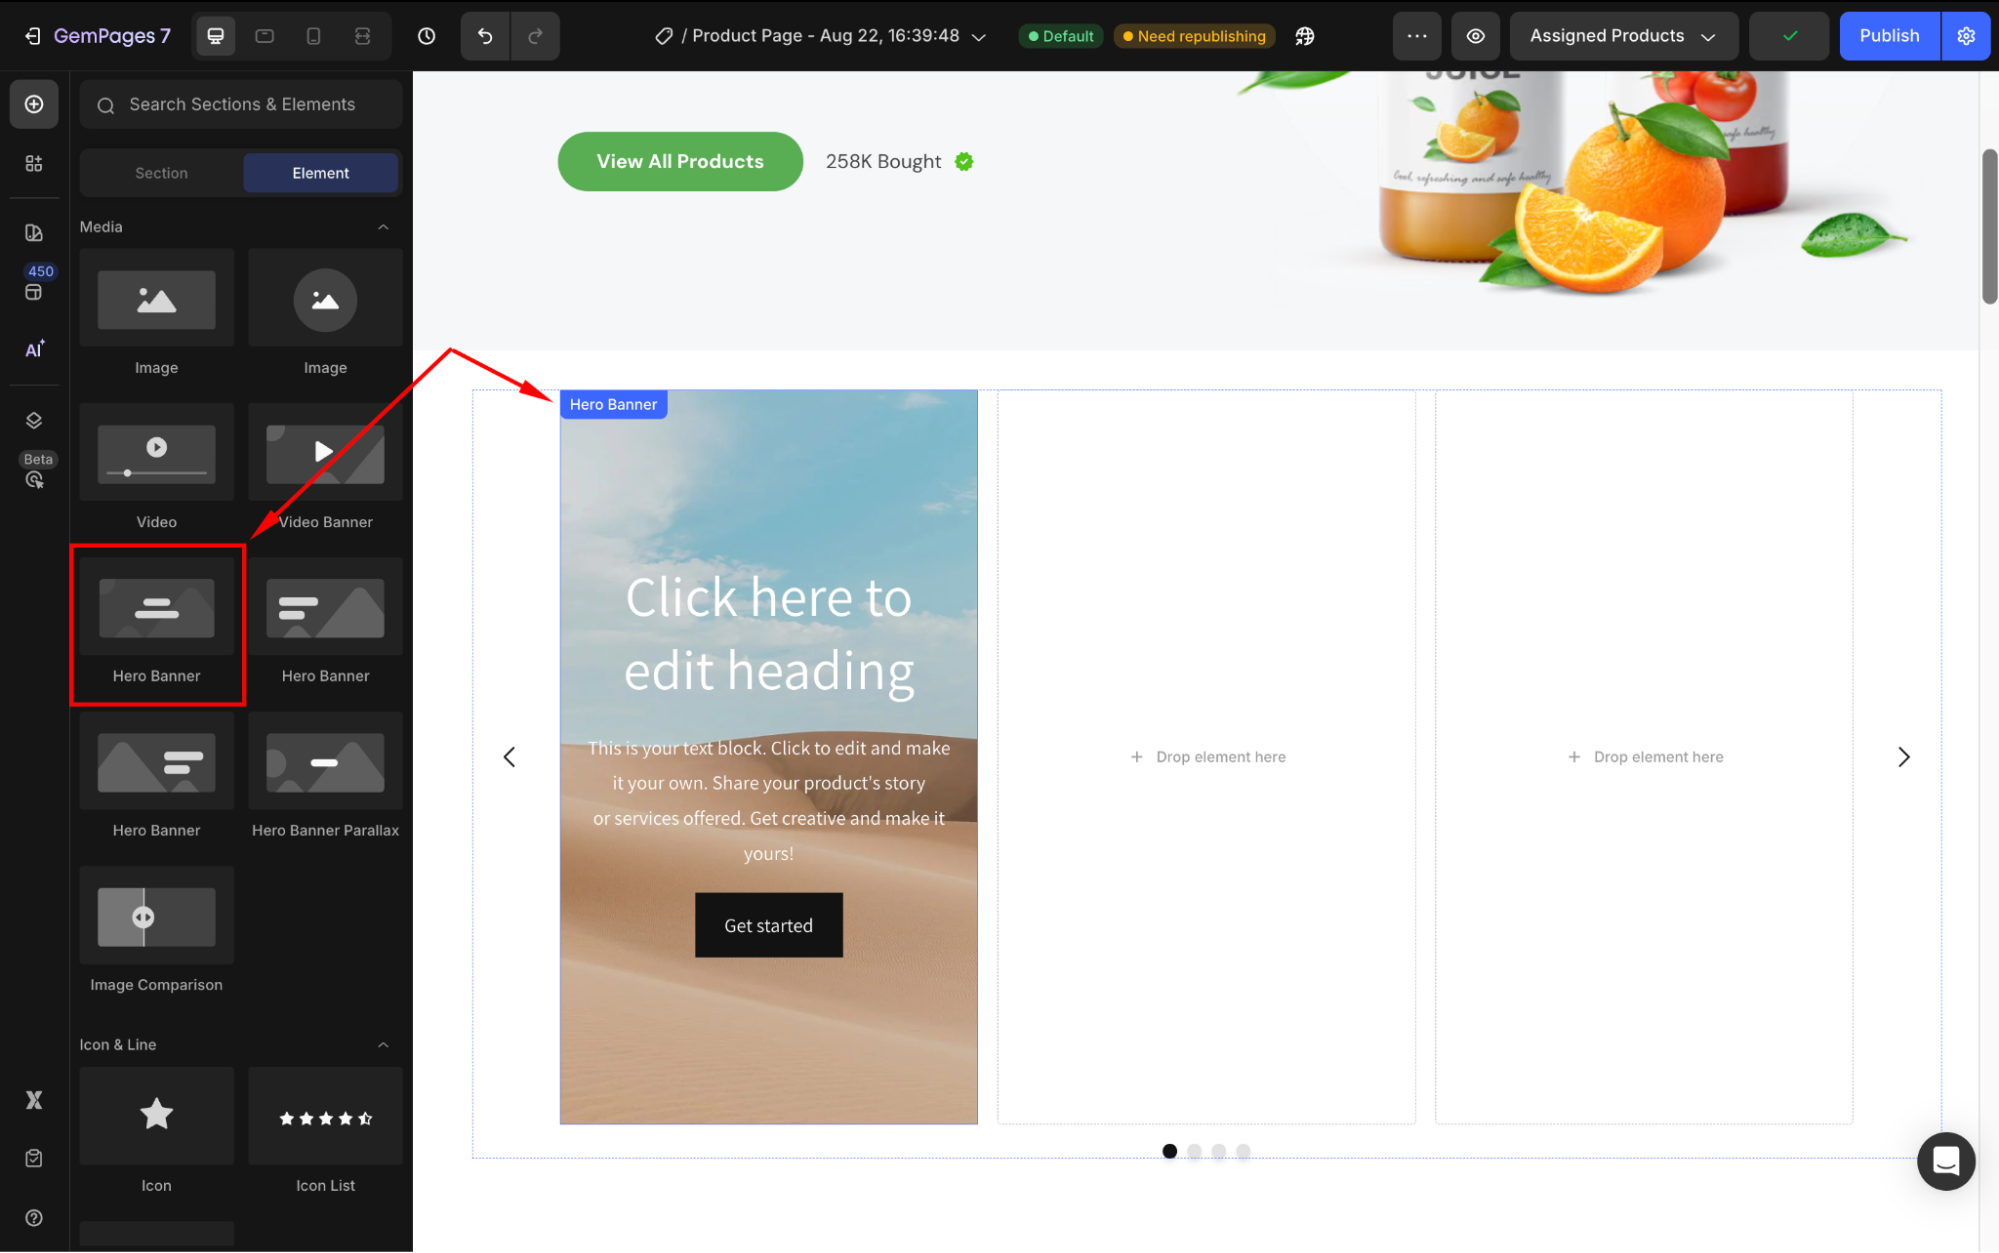
Task: Click the blue Publish button
Action: (1888, 36)
